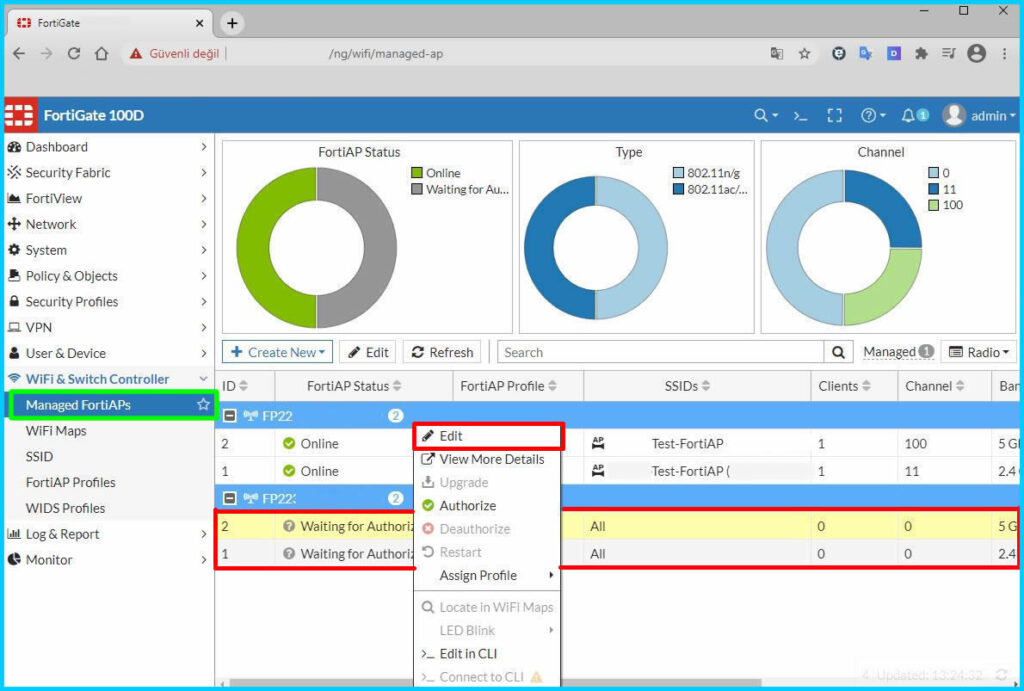Viewport: 1024px width, 691px height.
Task: Choose Edit in CLI in context menu
Action: click(x=487, y=654)
